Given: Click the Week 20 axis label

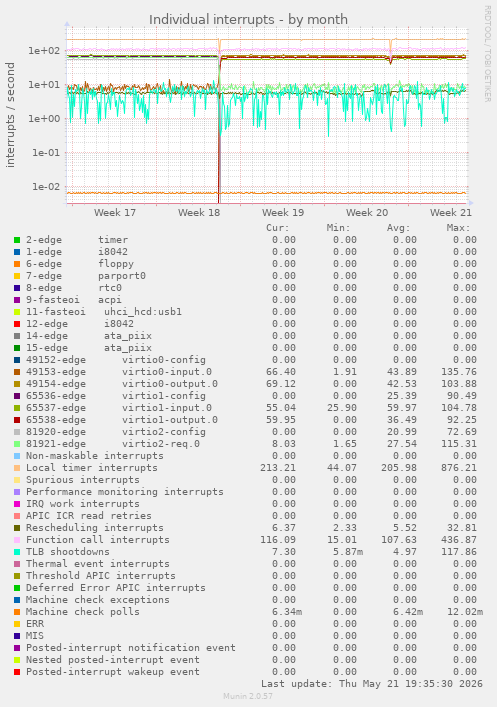Looking at the screenshot, I should click(x=367, y=212).
